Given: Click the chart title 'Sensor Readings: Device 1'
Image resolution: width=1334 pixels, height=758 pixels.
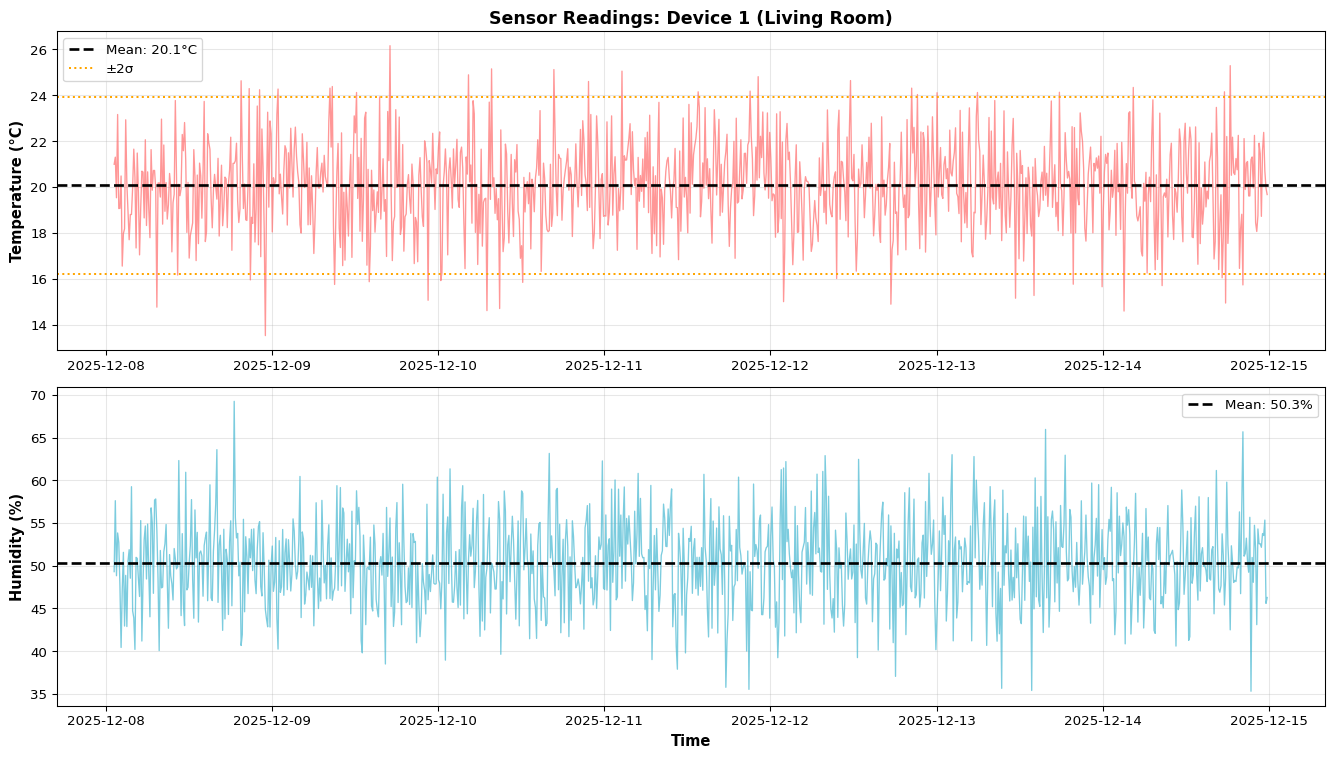Looking at the screenshot, I should pos(690,18).
